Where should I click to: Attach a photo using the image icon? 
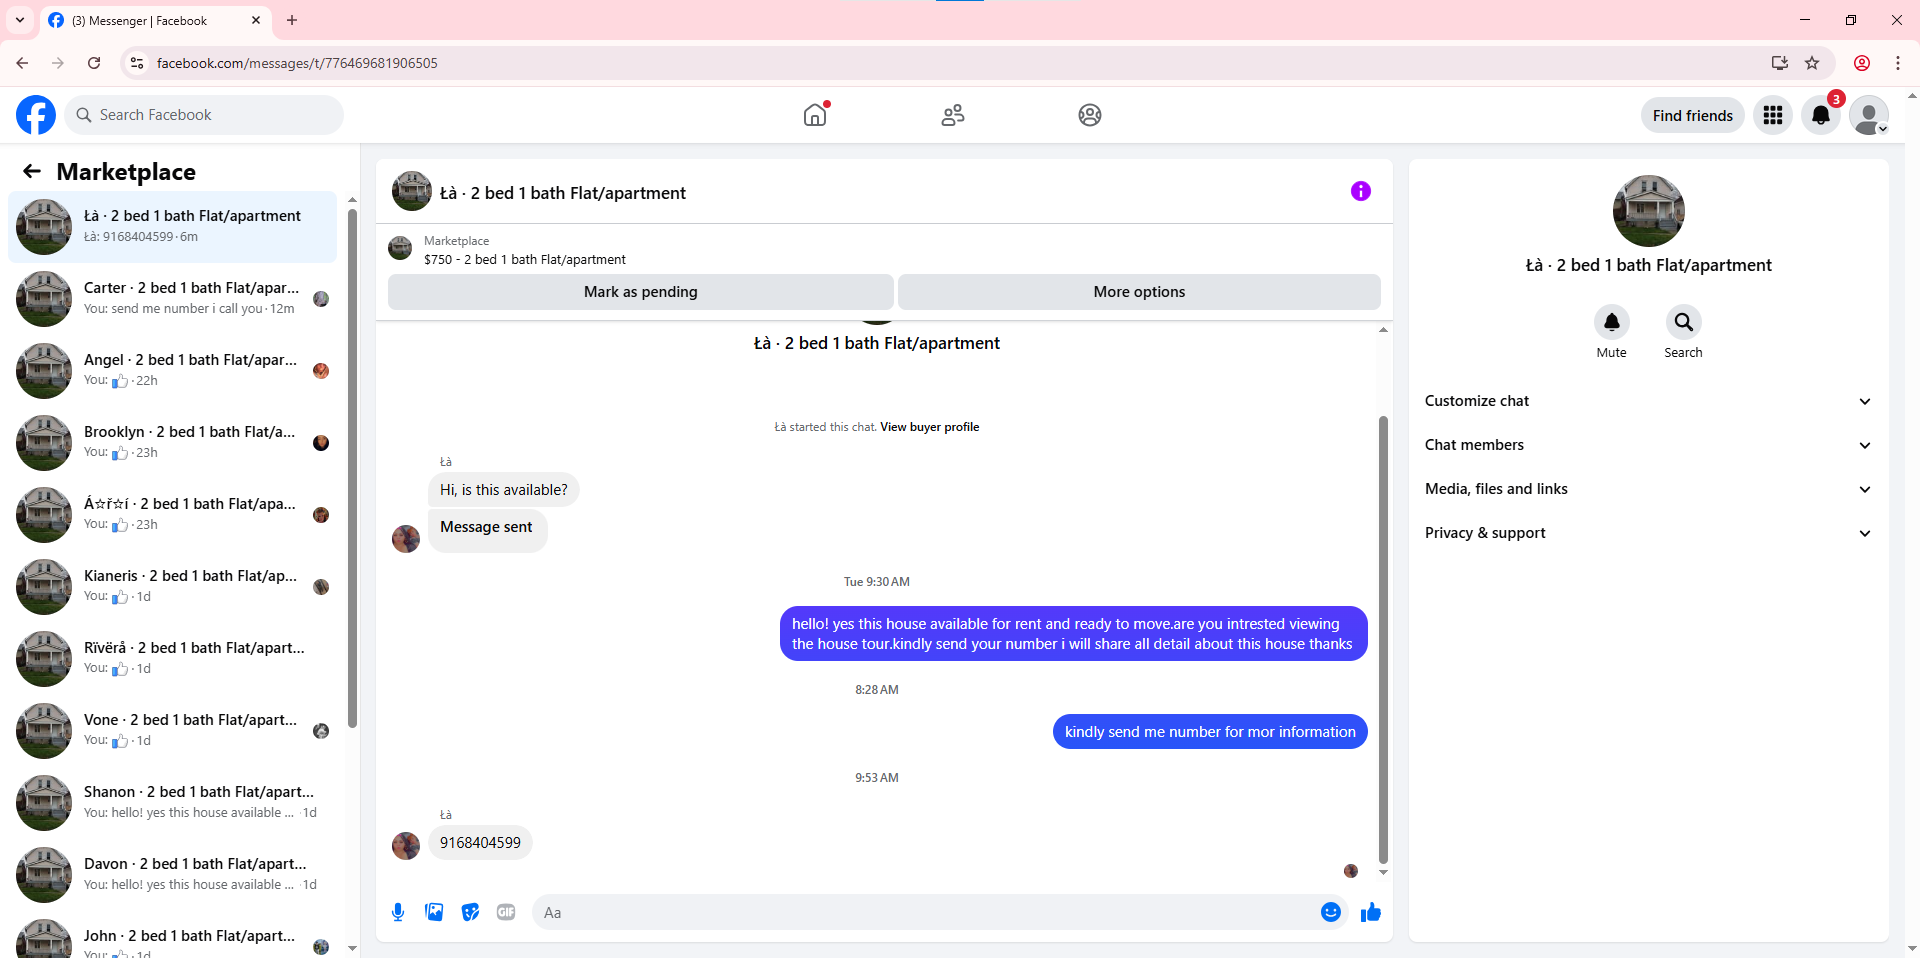pyautogui.click(x=434, y=912)
